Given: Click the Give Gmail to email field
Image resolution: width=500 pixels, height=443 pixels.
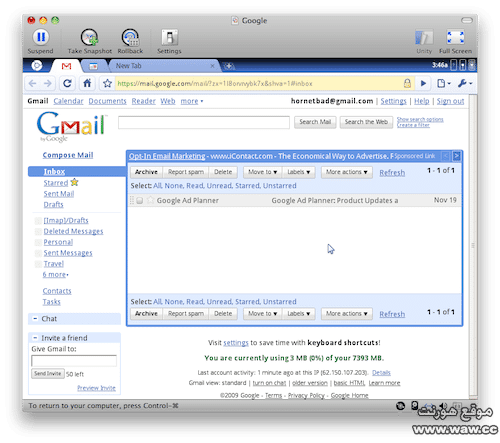Looking at the screenshot, I should click(x=74, y=361).
